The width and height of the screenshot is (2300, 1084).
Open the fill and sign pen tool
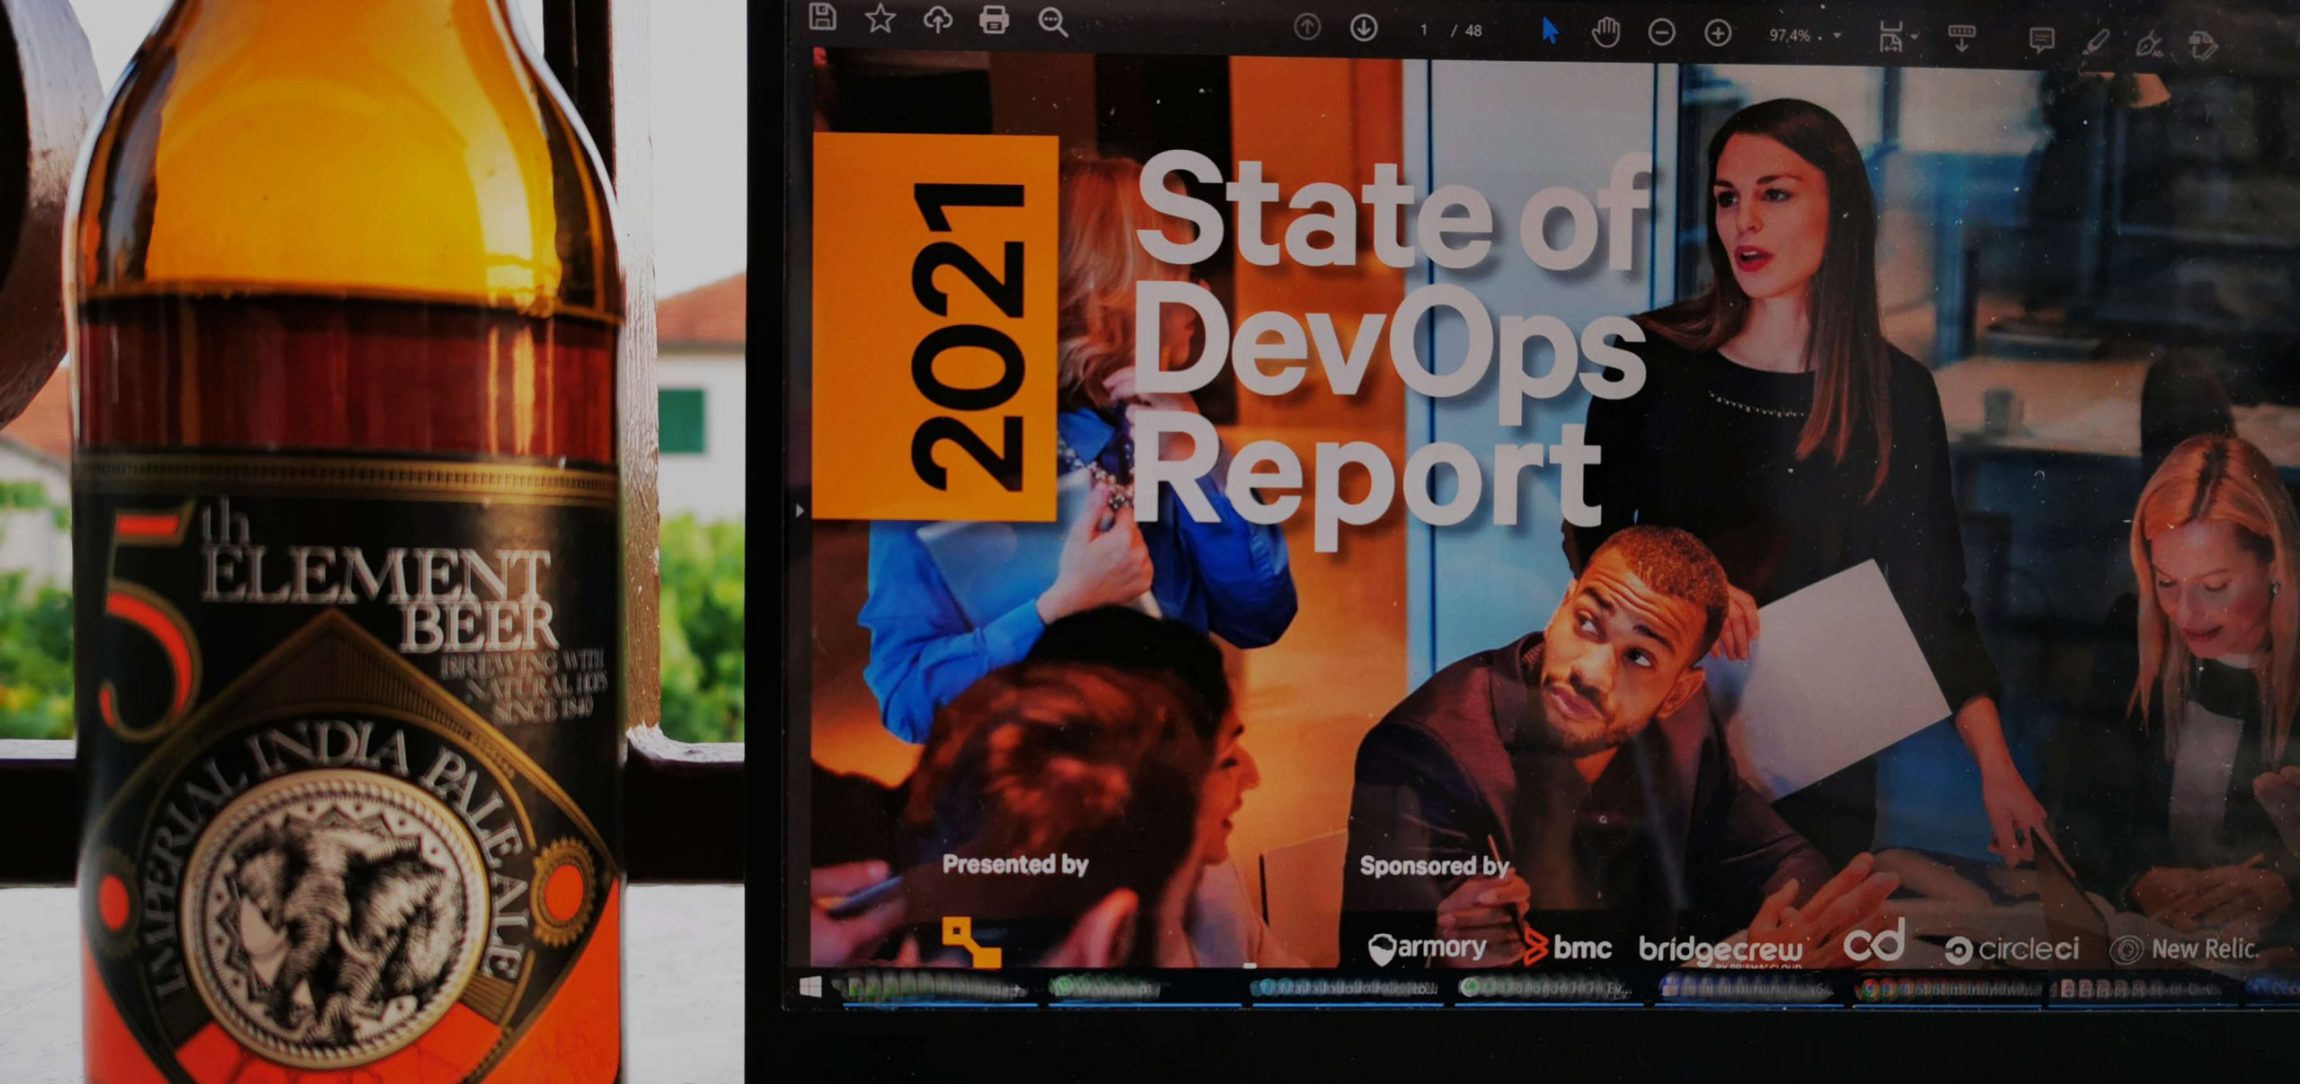(x=2147, y=43)
